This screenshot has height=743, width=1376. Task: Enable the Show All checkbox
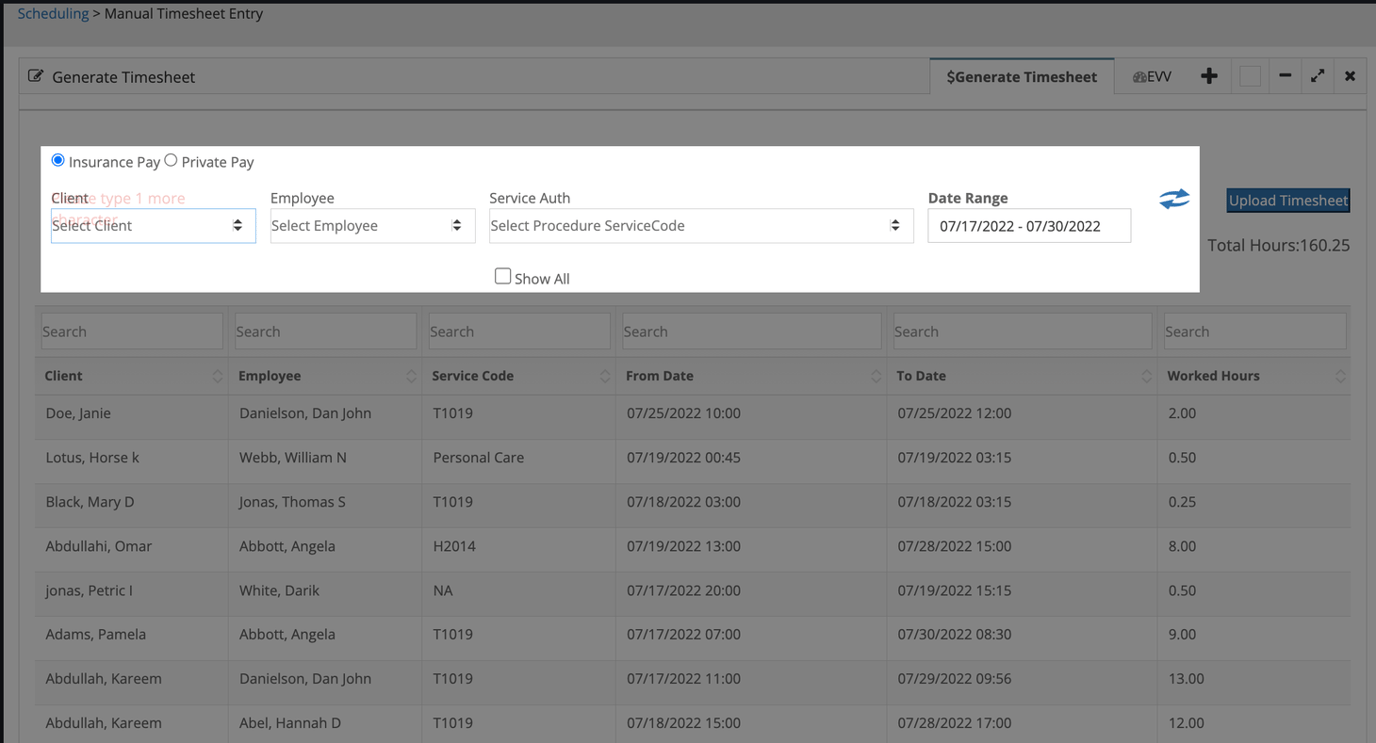503,276
